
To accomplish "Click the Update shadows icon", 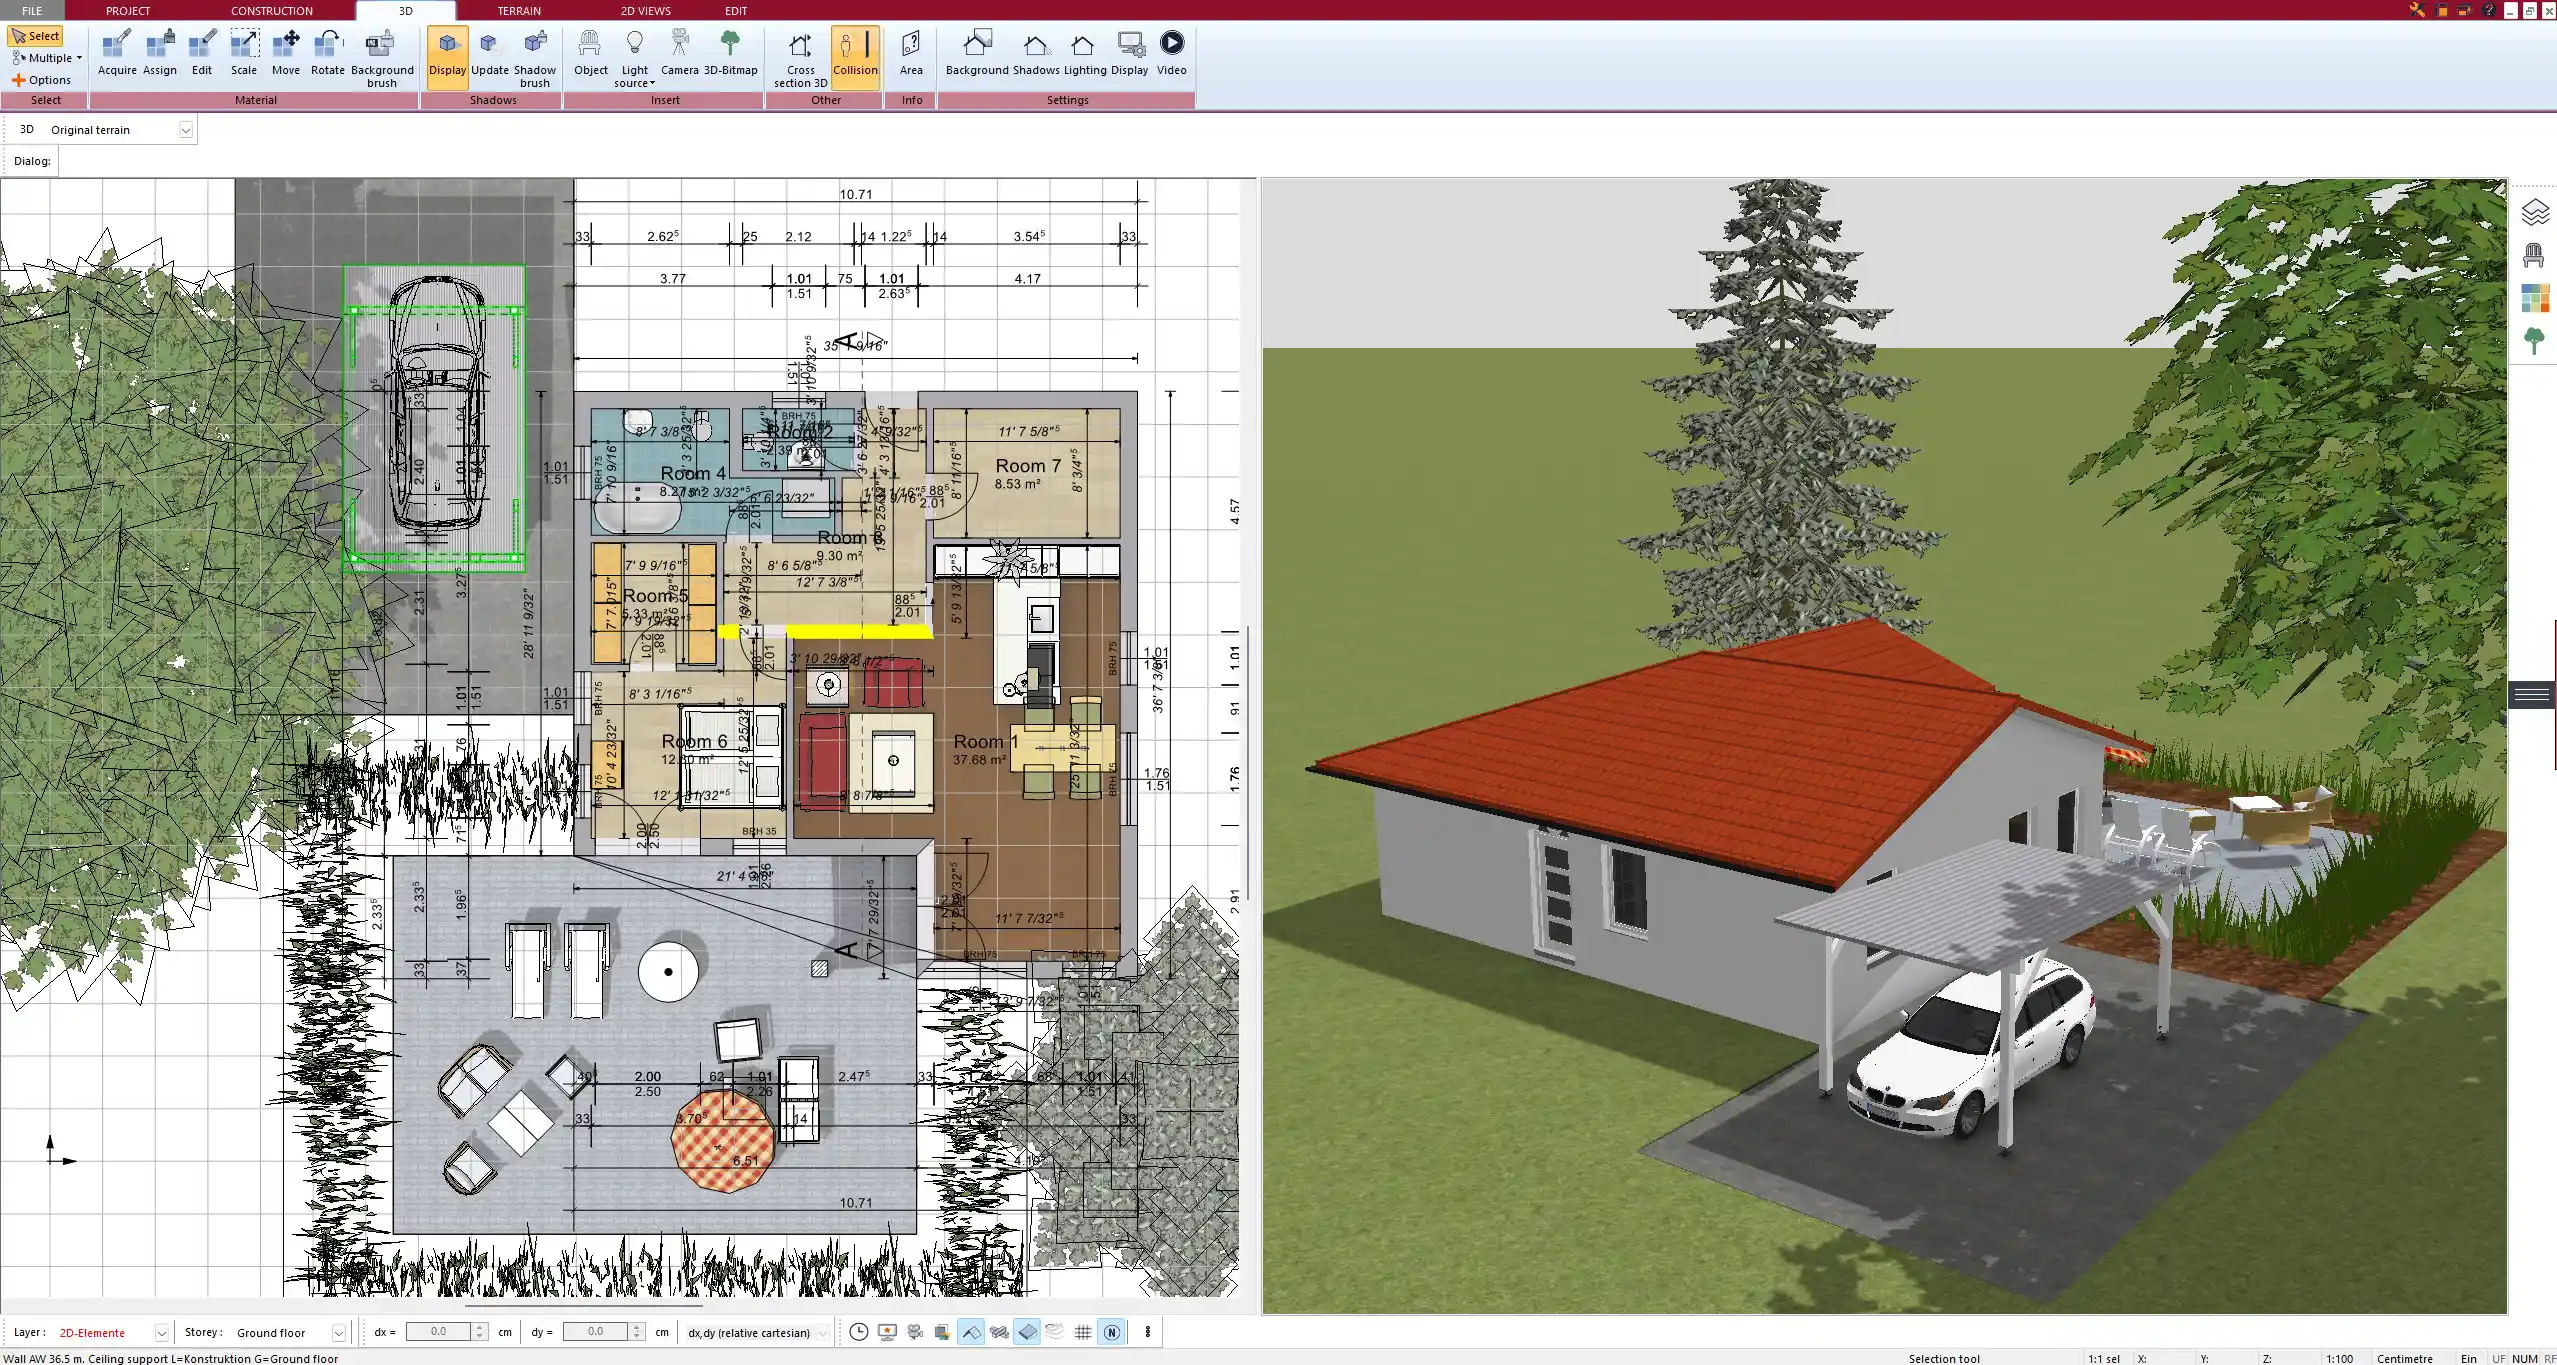I will tap(490, 54).
